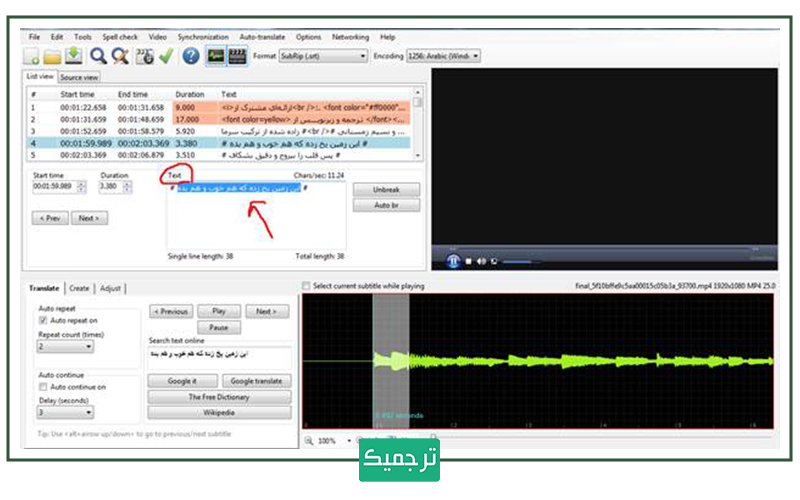The width and height of the screenshot is (800, 500).
Task: Click Start time spinner arrows
Action: pos(82,187)
